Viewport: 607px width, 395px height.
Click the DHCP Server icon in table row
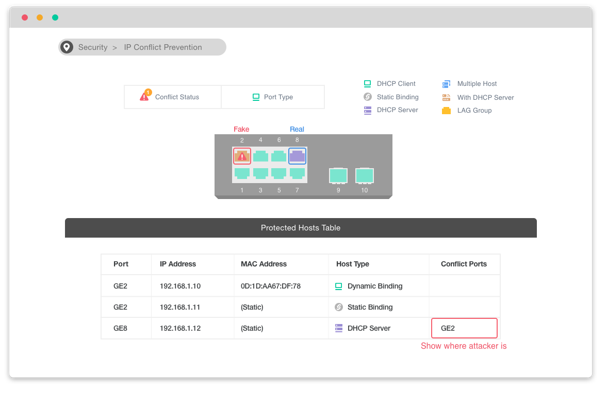pyautogui.click(x=339, y=328)
